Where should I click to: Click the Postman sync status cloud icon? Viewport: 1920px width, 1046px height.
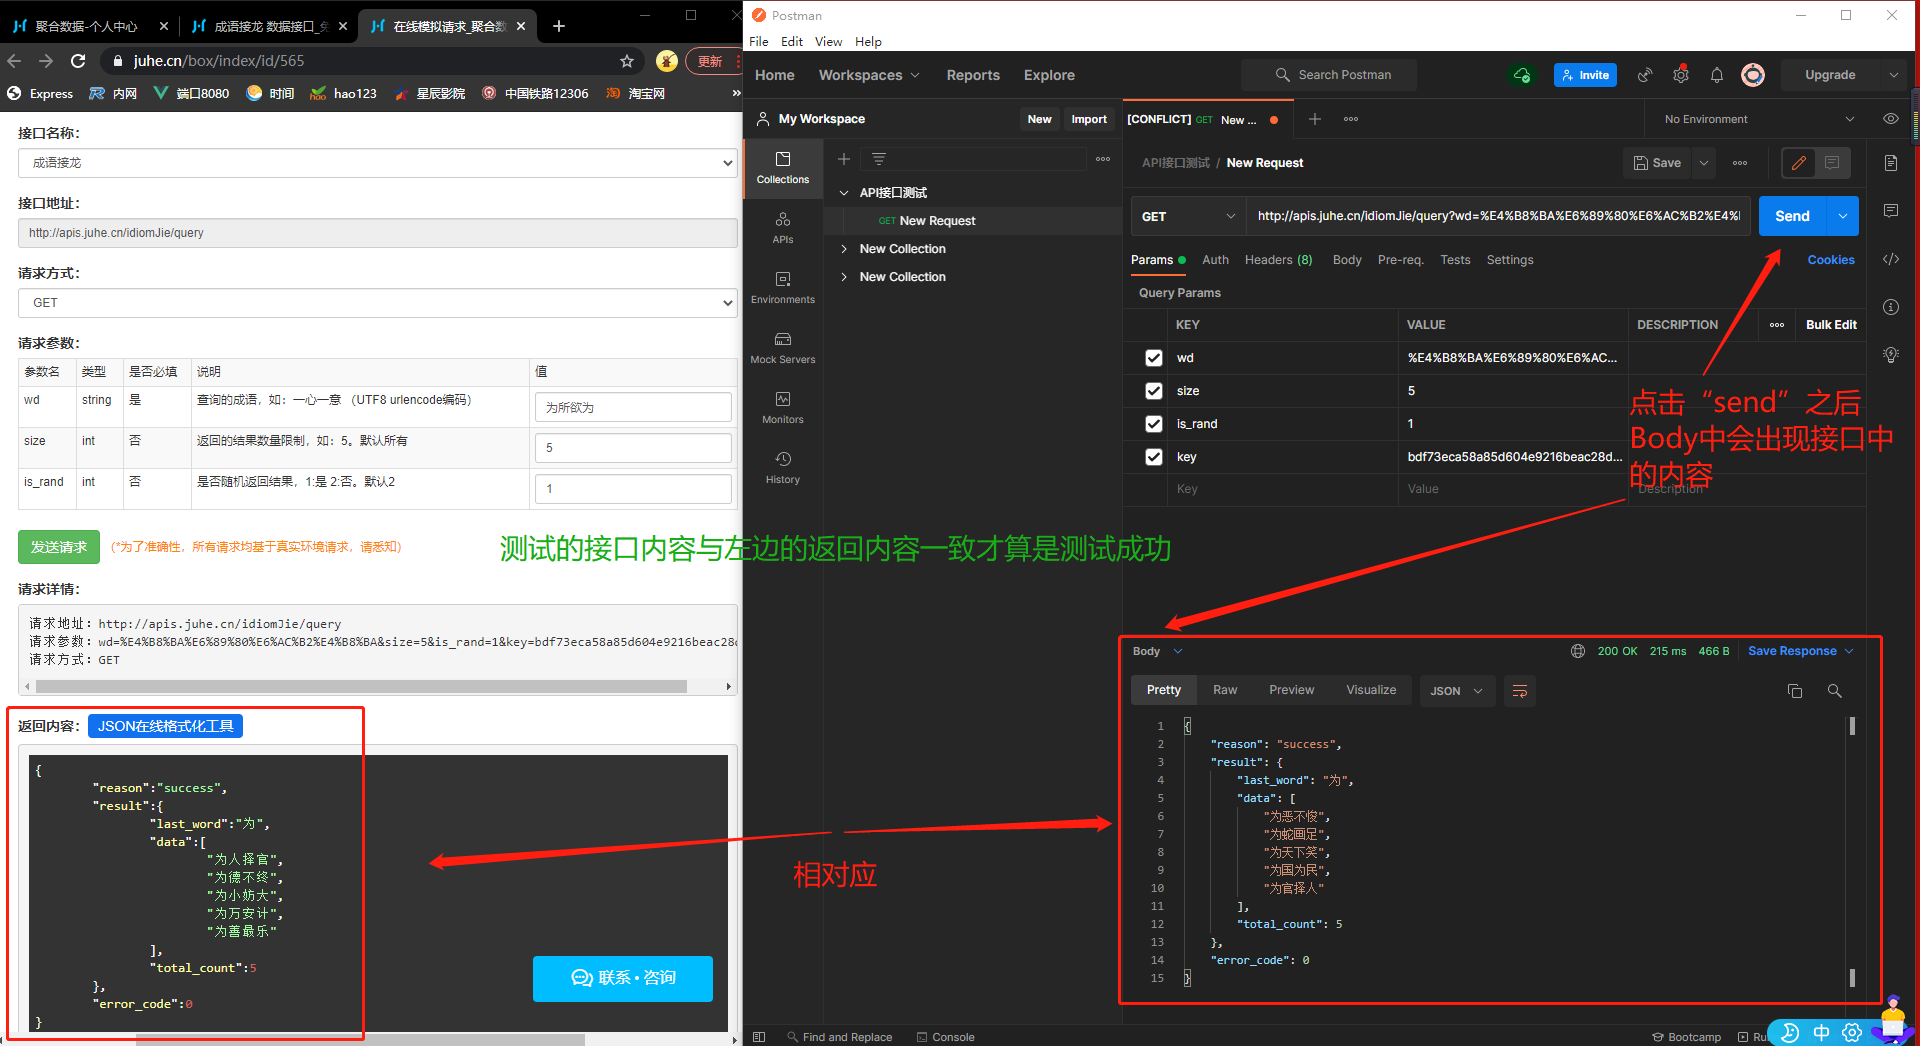coord(1522,75)
